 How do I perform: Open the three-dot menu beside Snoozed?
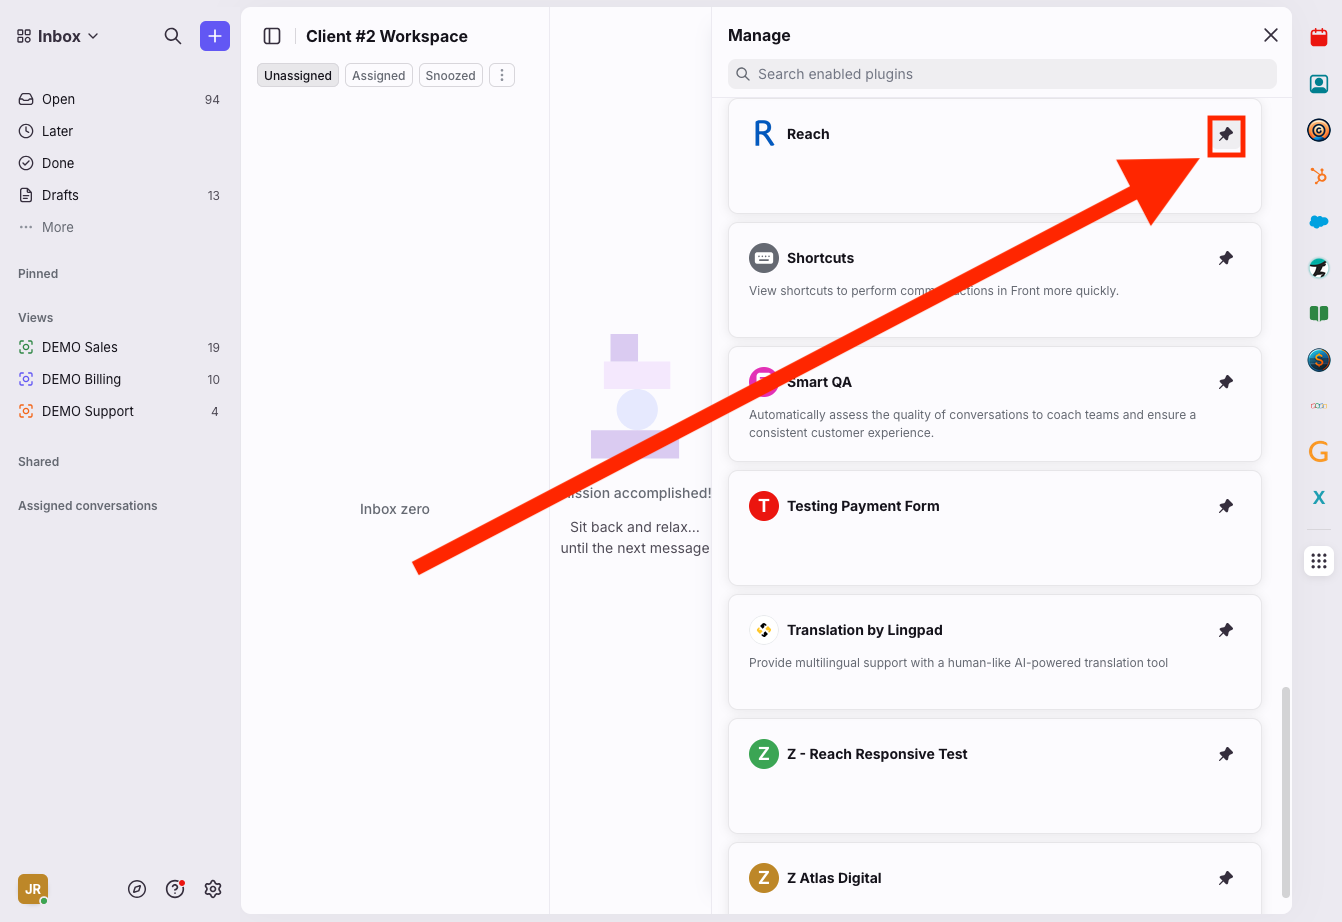click(502, 75)
